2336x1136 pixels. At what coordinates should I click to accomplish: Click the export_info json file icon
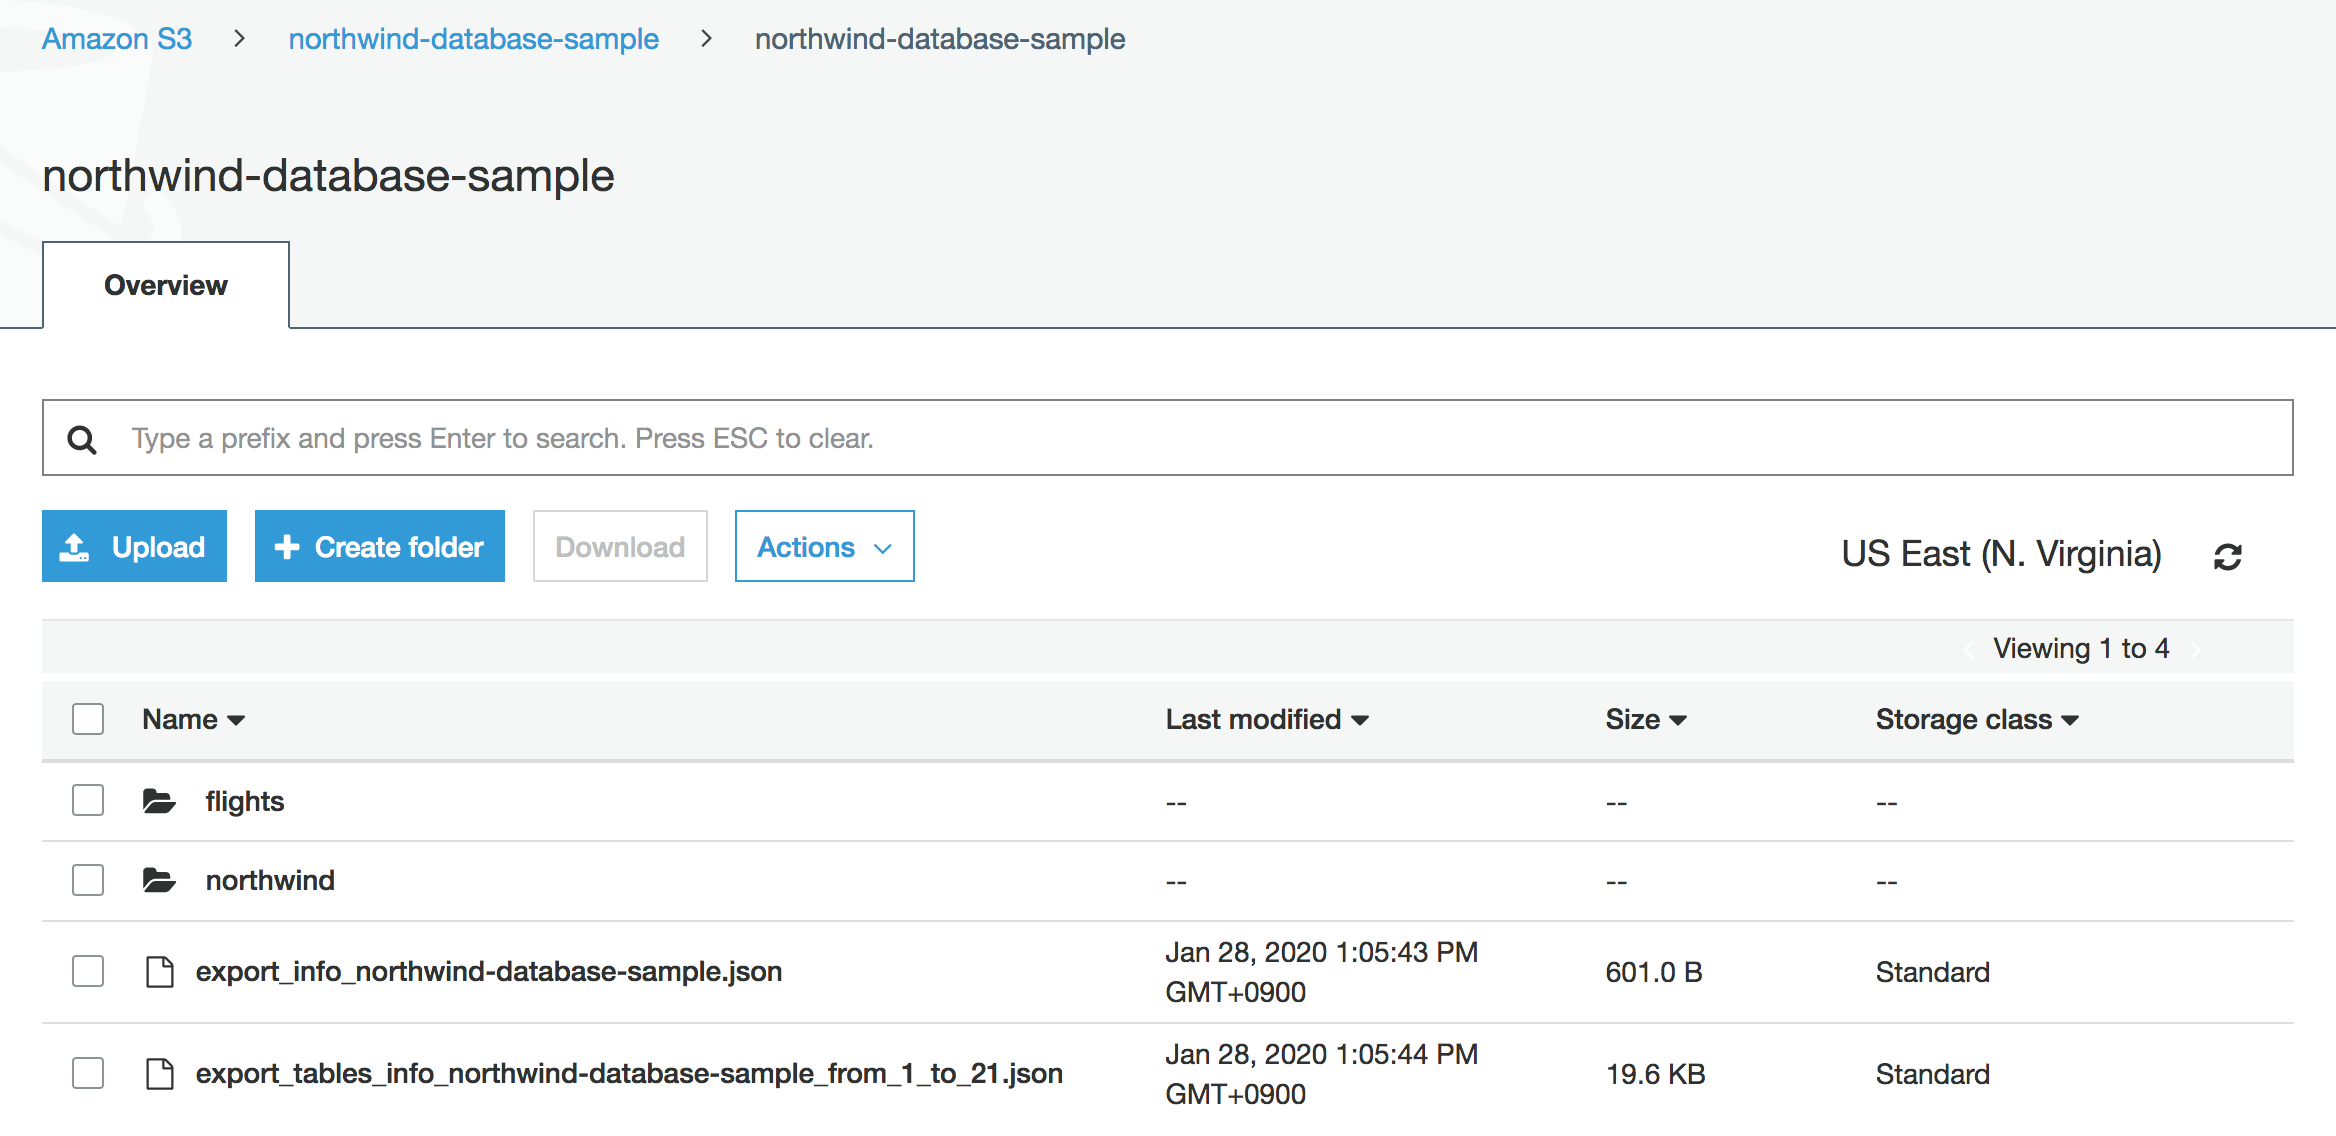pos(159,971)
